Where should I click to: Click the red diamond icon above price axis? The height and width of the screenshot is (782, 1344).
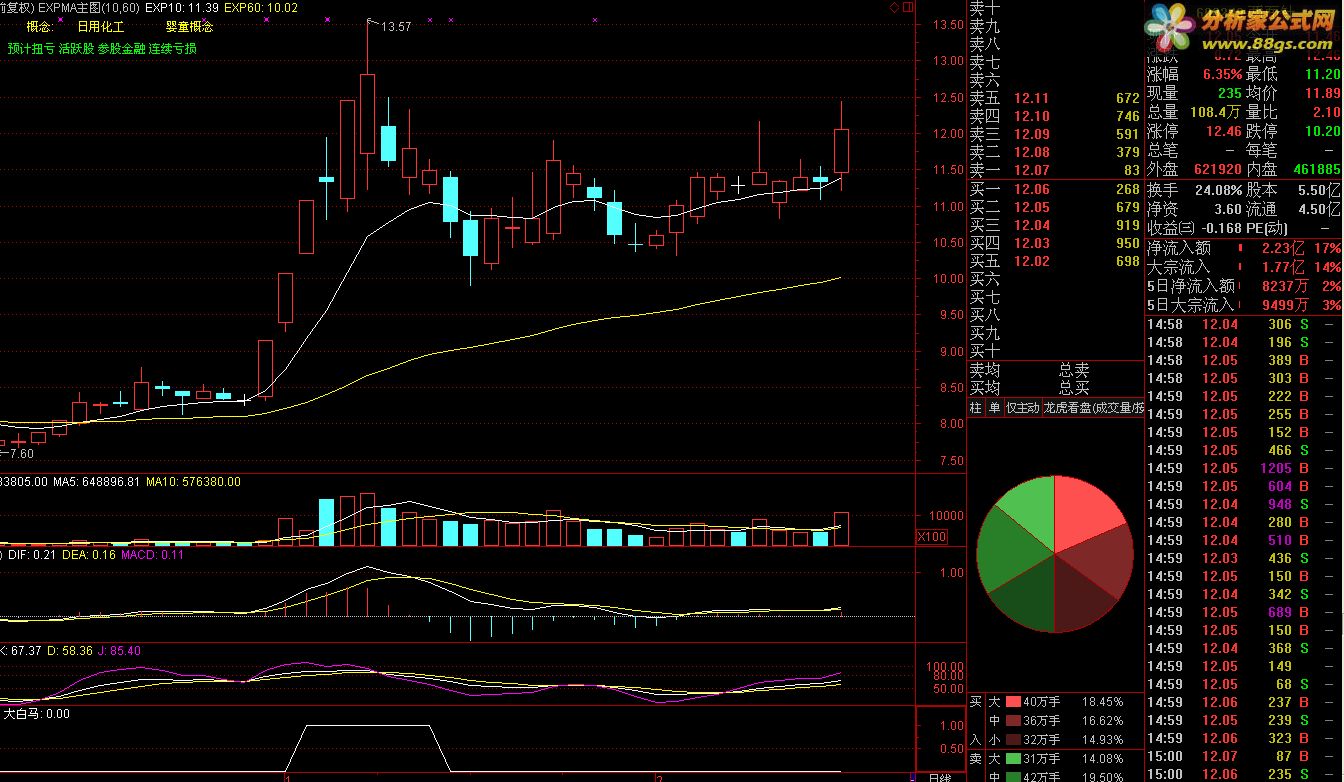click(x=893, y=7)
